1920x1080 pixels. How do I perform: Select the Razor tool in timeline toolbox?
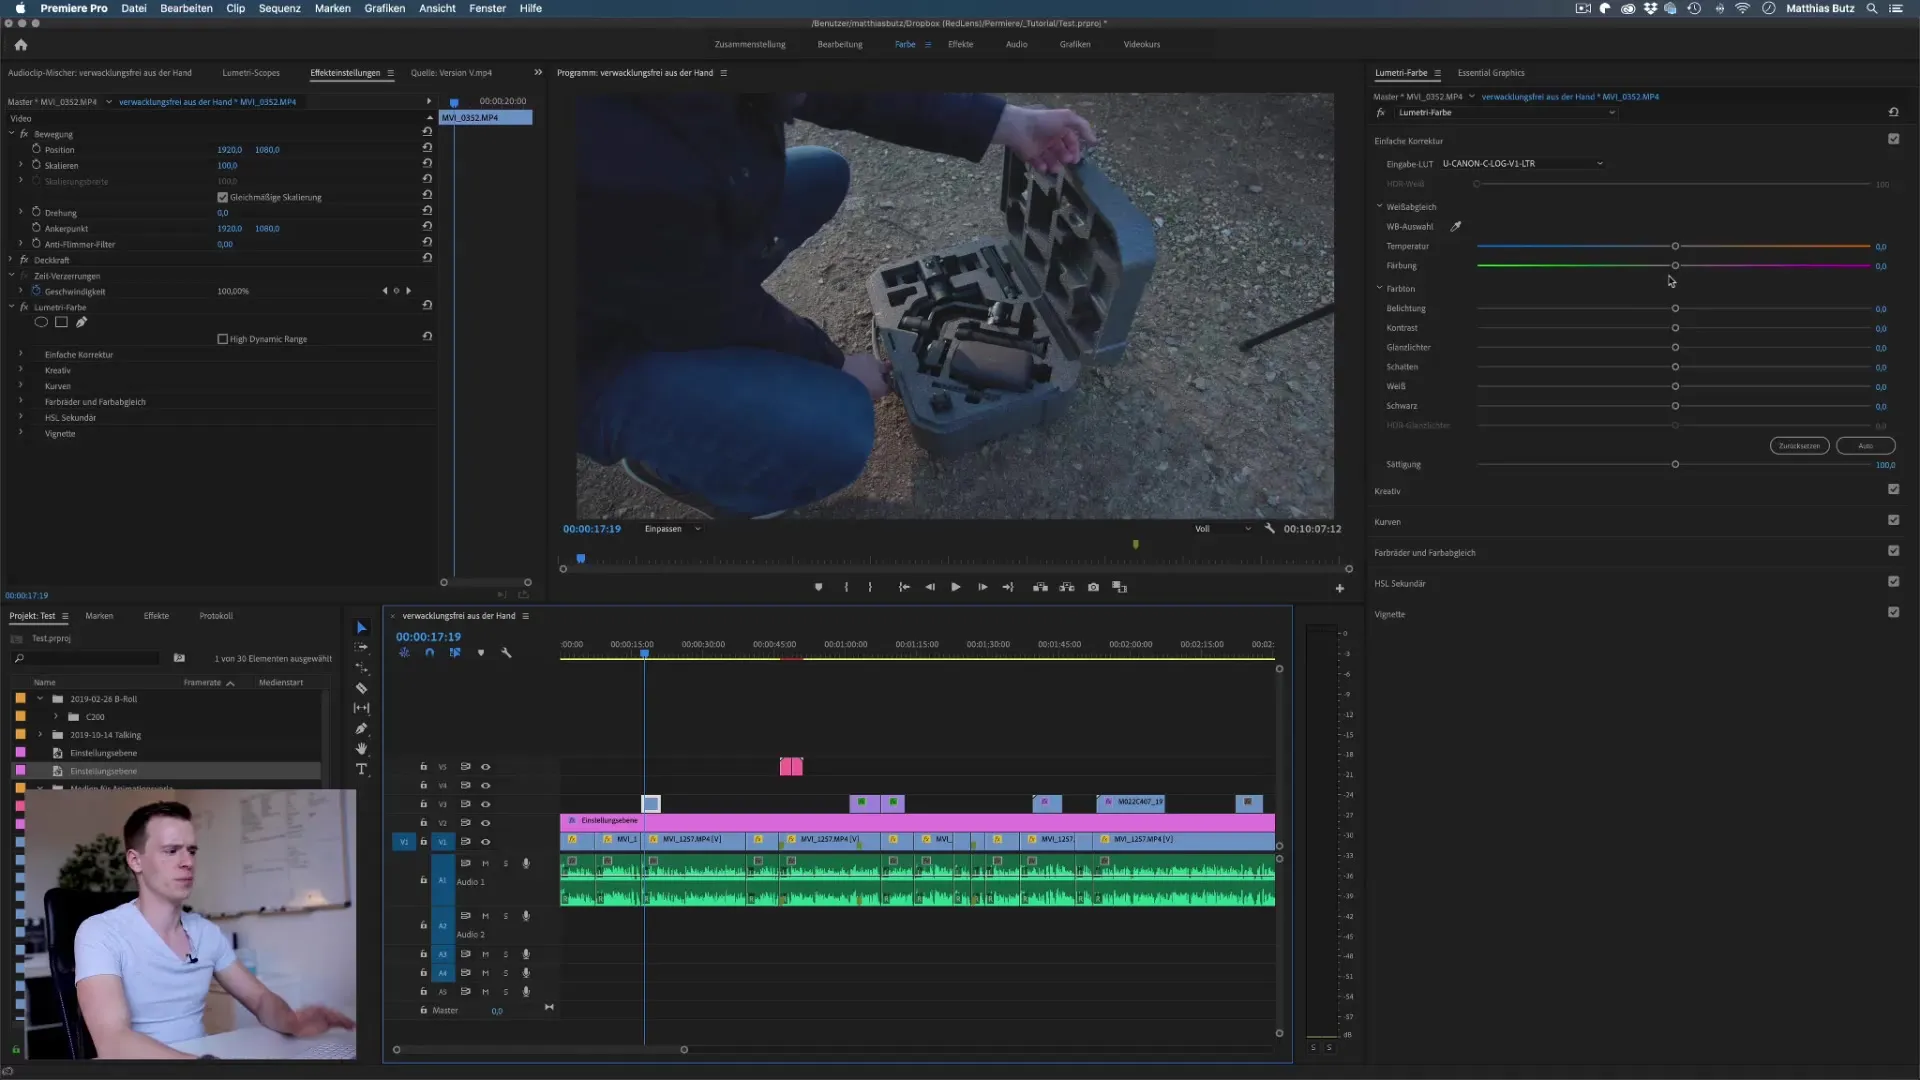(x=362, y=688)
